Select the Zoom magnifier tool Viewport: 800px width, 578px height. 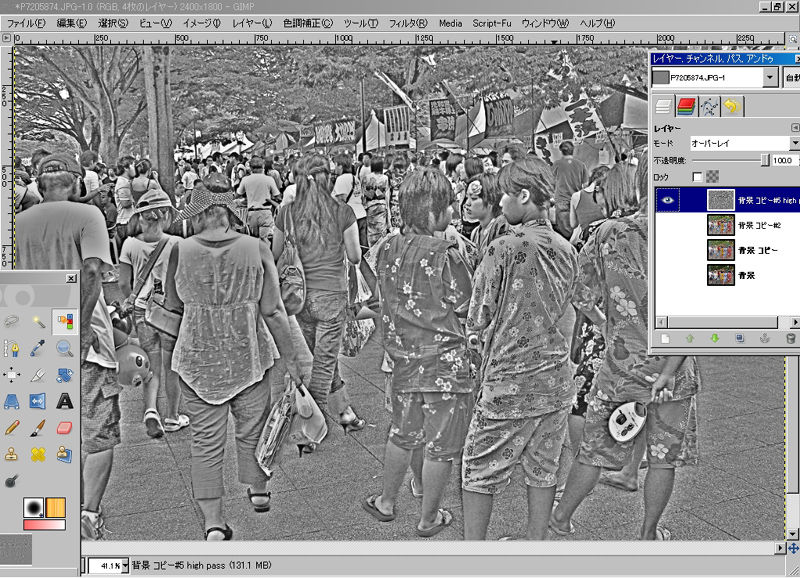pyautogui.click(x=65, y=348)
